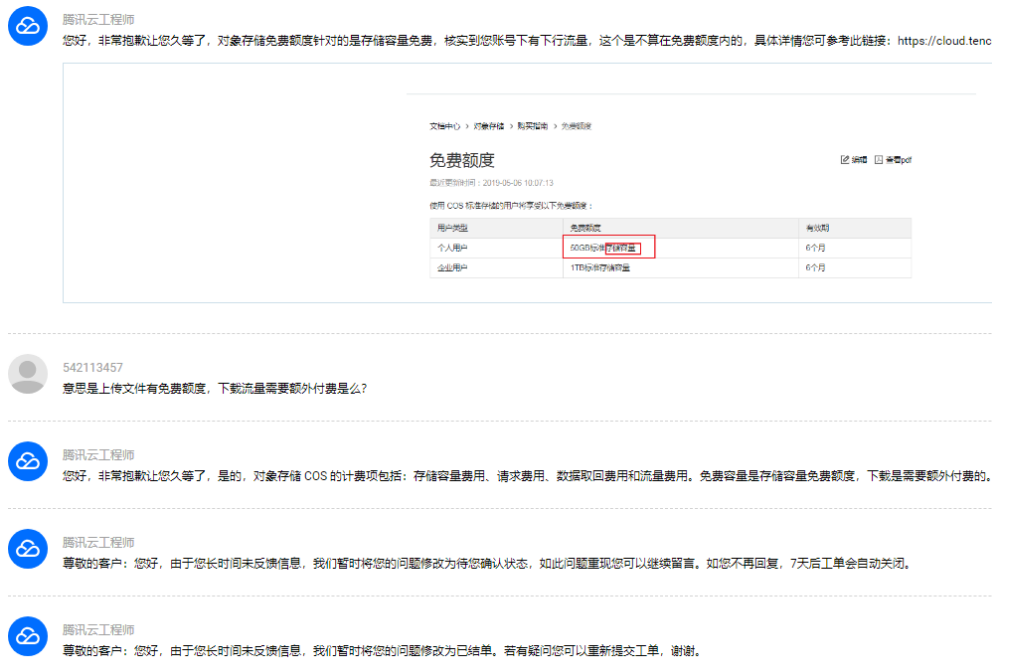This screenshot has height=663, width=1011.
Task: Click 6个月 in the 企业用户 row
Action: point(816,268)
